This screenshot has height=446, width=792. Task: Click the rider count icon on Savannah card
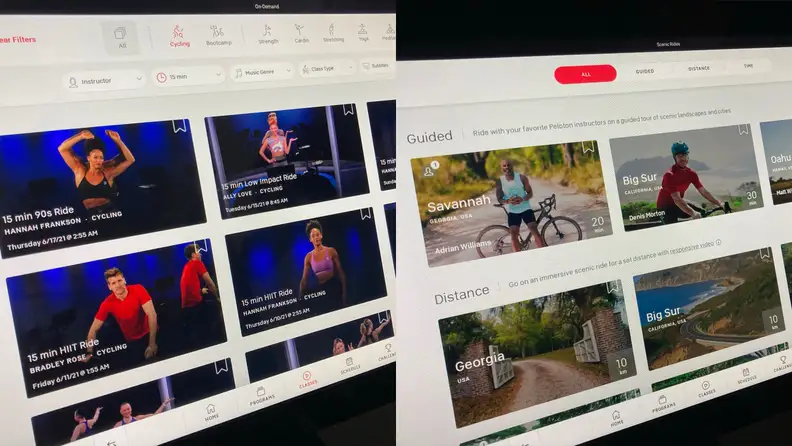[x=431, y=169]
